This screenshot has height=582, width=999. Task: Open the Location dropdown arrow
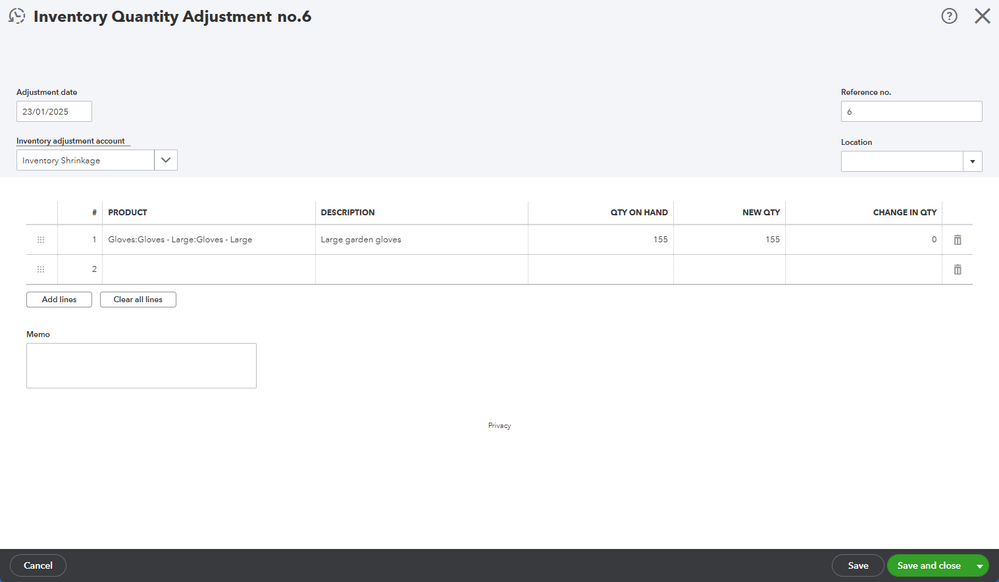coord(972,161)
